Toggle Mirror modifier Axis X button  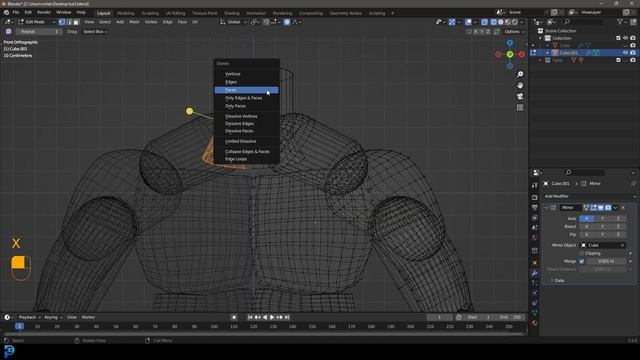[x=587, y=219]
